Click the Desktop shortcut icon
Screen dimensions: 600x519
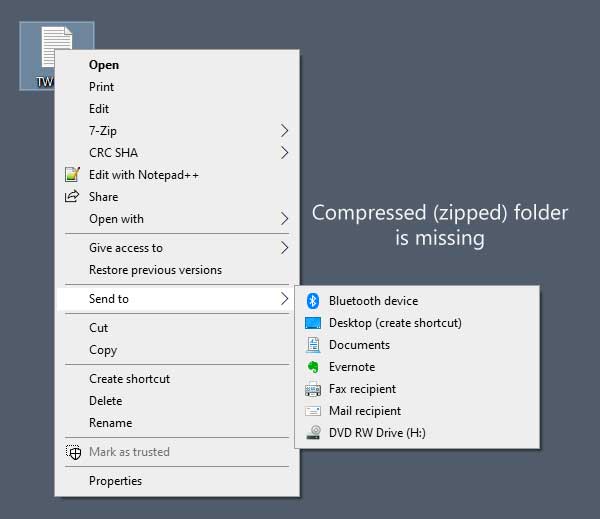tap(312, 323)
